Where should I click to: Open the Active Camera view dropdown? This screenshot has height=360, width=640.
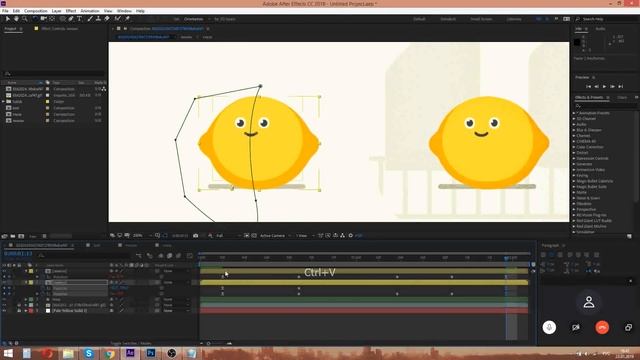275,236
